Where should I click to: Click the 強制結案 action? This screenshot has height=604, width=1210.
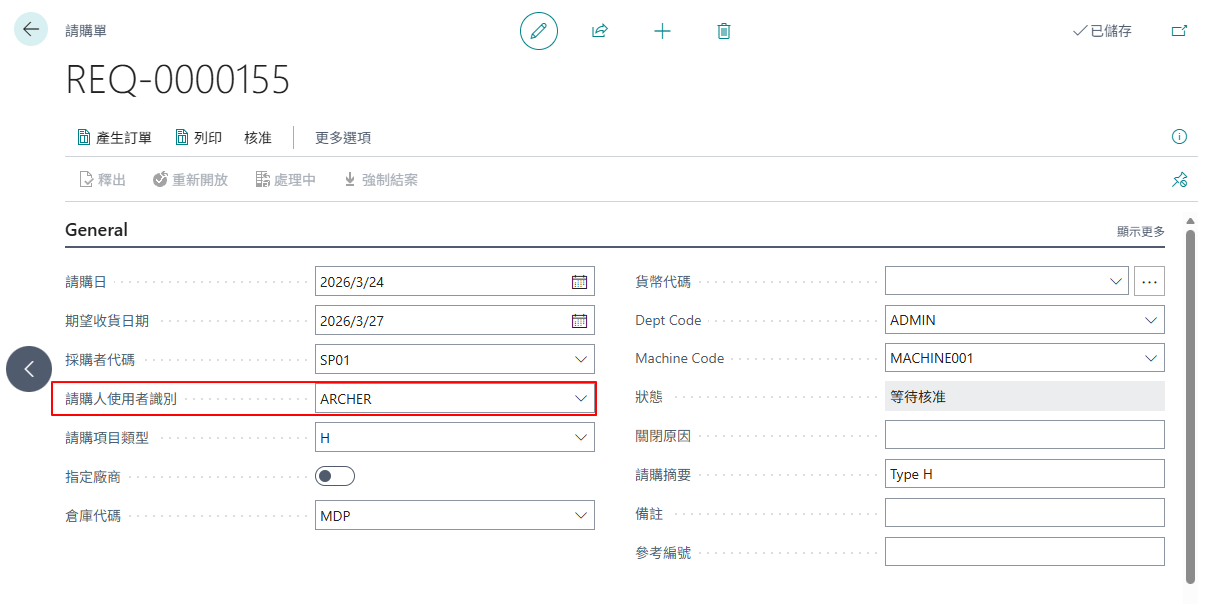coord(380,180)
